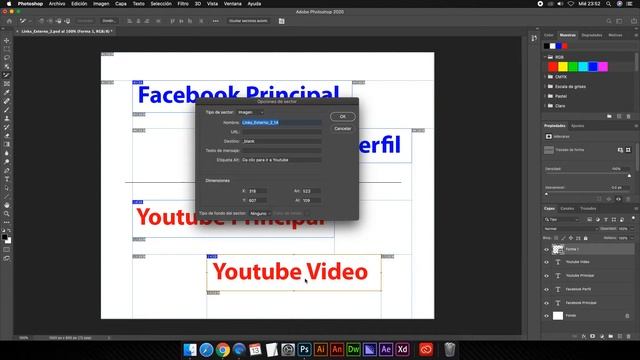
Task: Collapse the RGB swatch group
Action: point(545,57)
